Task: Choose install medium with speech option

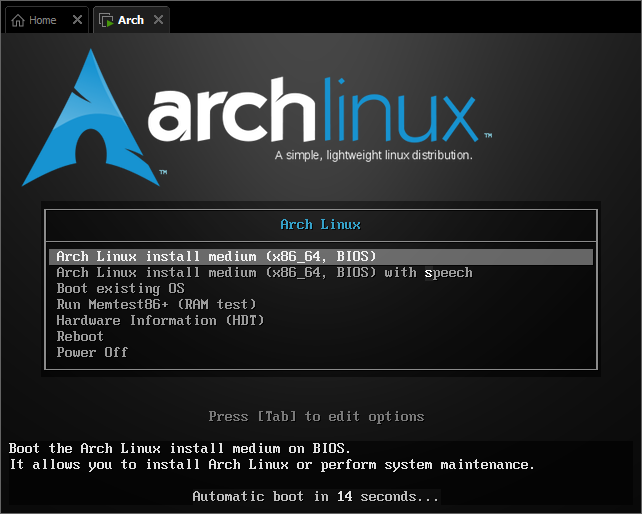Action: pyautogui.click(x=264, y=272)
